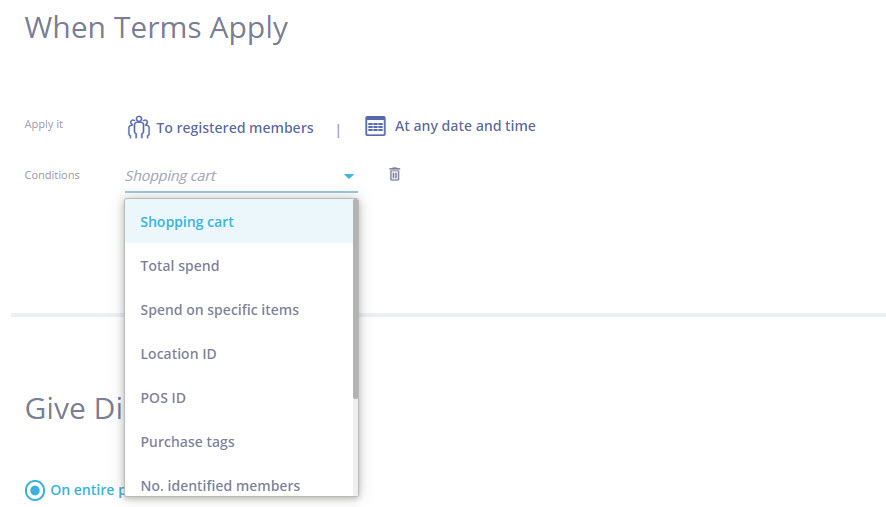
Task: Click the Shopping cart conditions field
Action: 241,176
